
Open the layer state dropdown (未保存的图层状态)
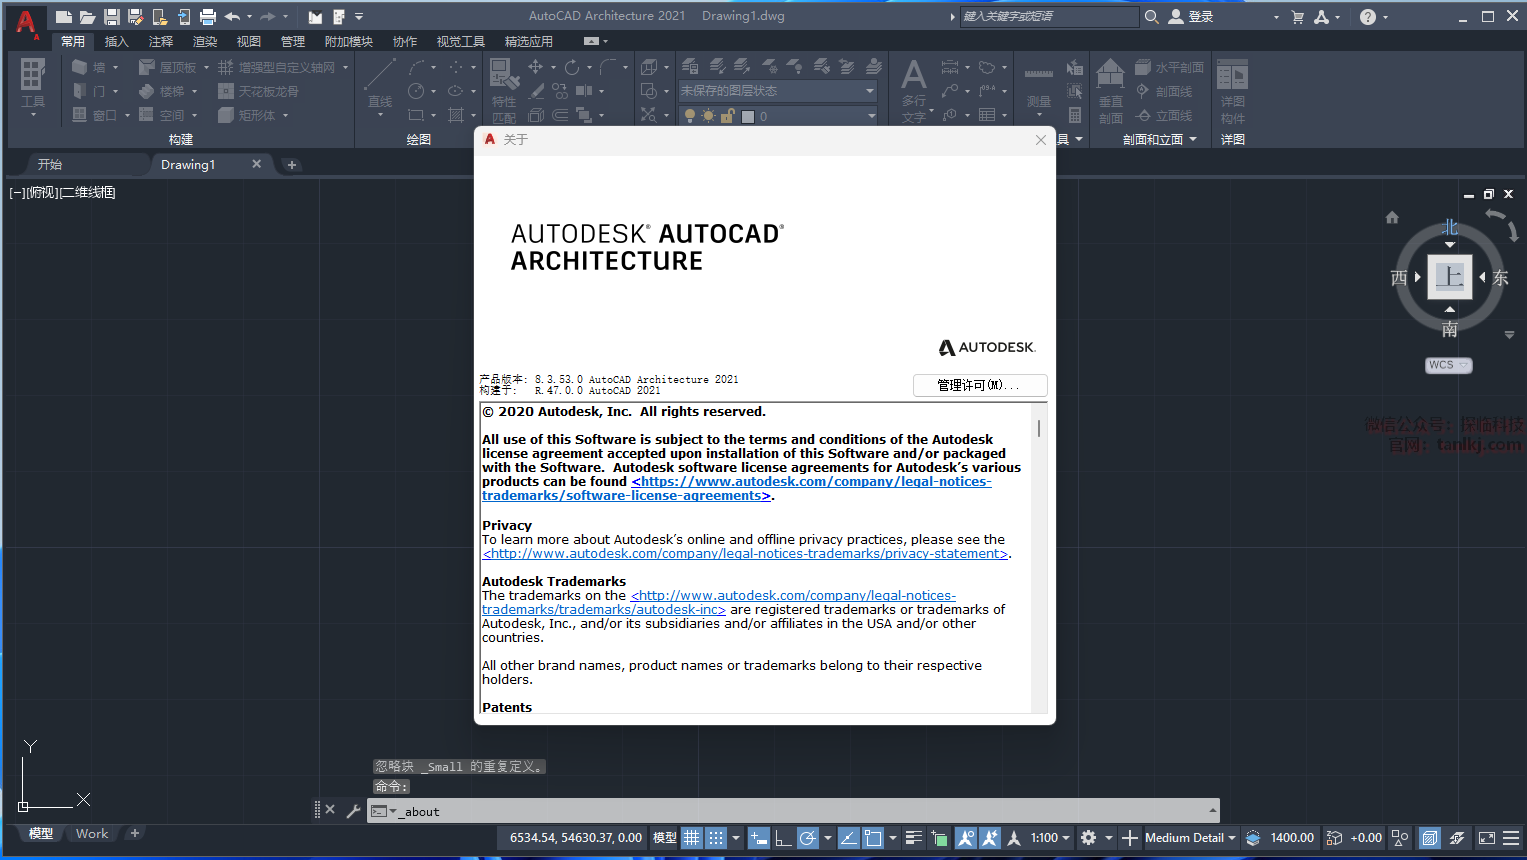[777, 91]
